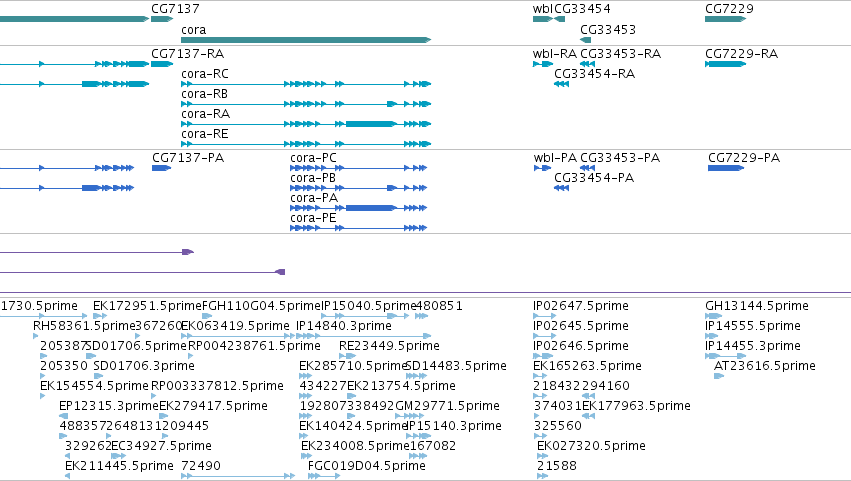This screenshot has height=481, width=851.
Task: Select the cora-PB protein label
Action: 313,178
